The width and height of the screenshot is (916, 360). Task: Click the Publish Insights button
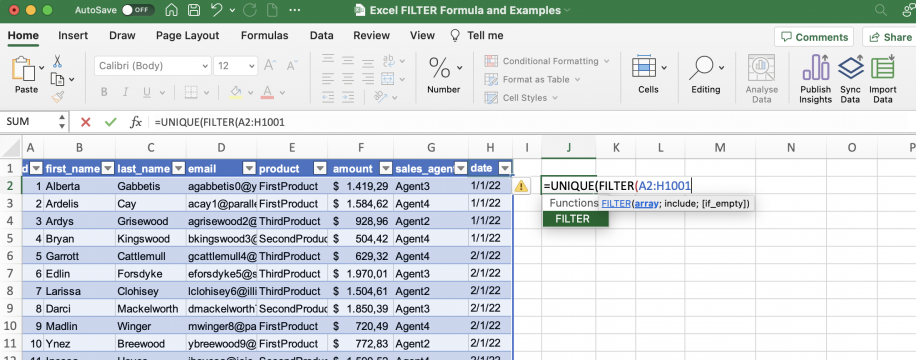click(816, 79)
